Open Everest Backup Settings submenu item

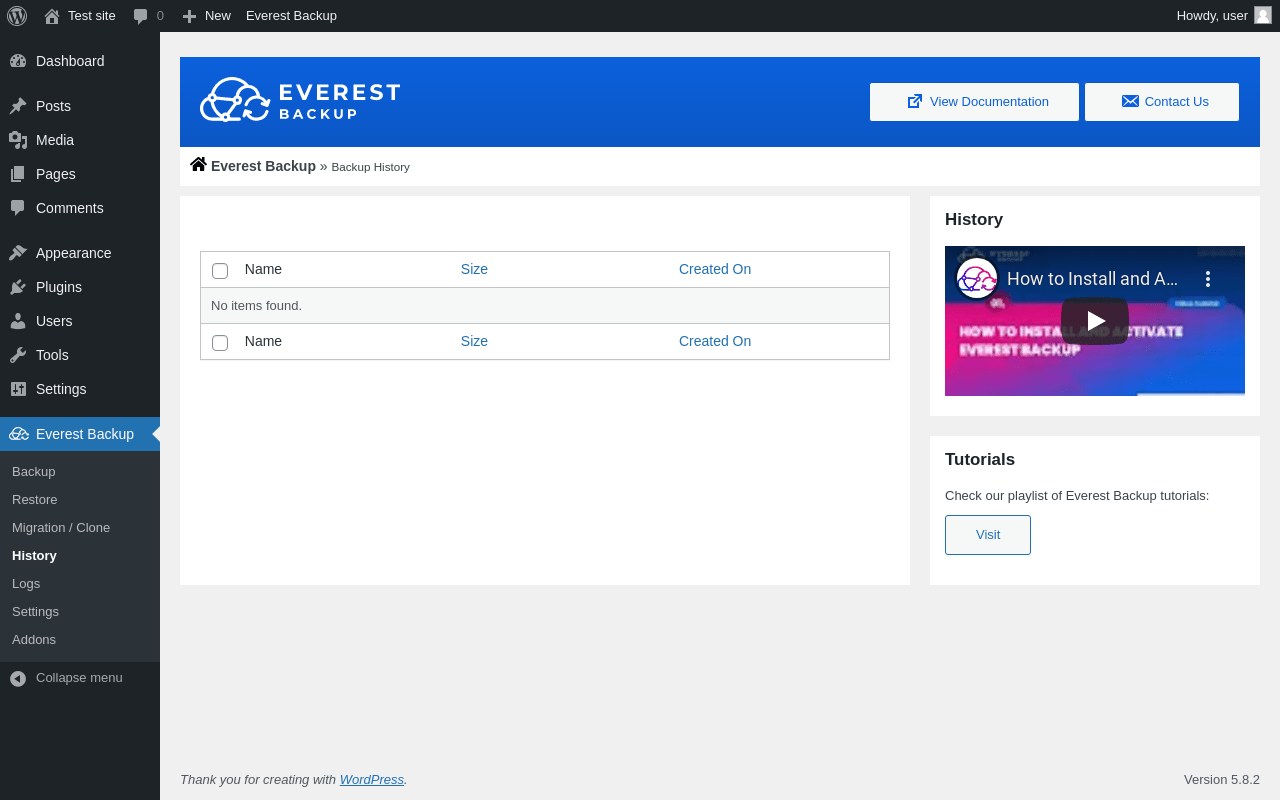click(80, 611)
